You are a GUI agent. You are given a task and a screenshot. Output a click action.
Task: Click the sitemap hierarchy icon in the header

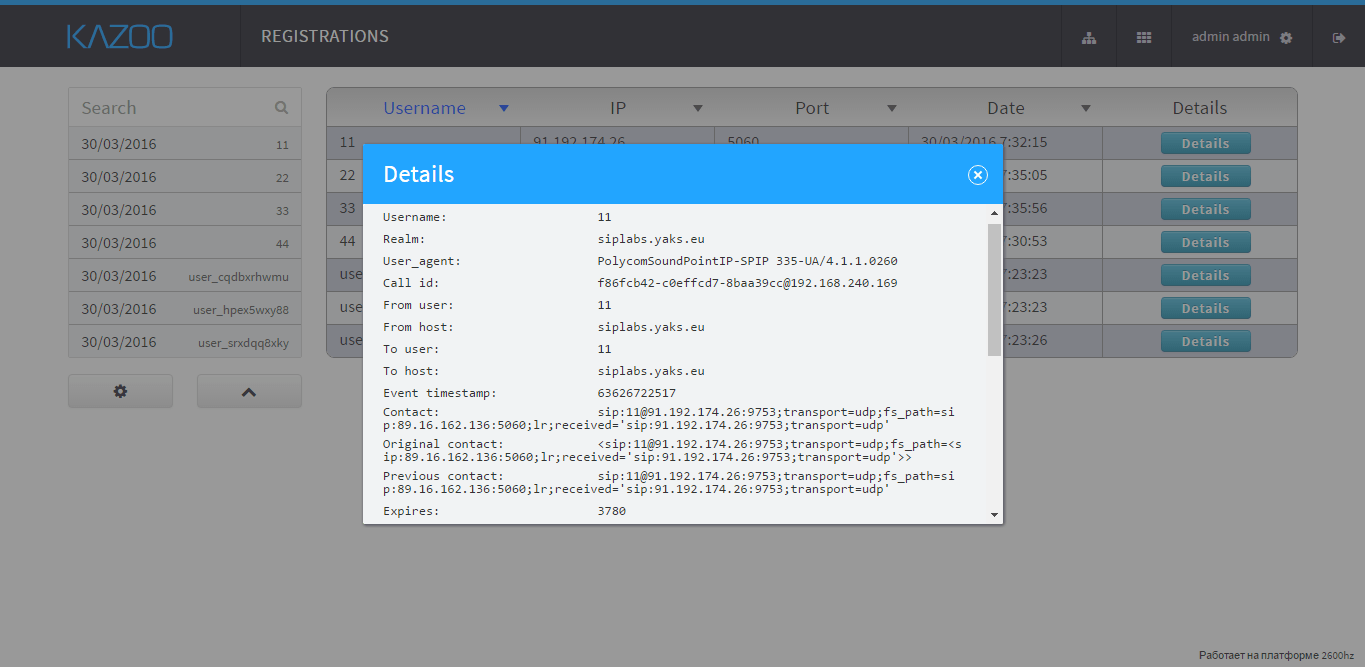(1089, 38)
